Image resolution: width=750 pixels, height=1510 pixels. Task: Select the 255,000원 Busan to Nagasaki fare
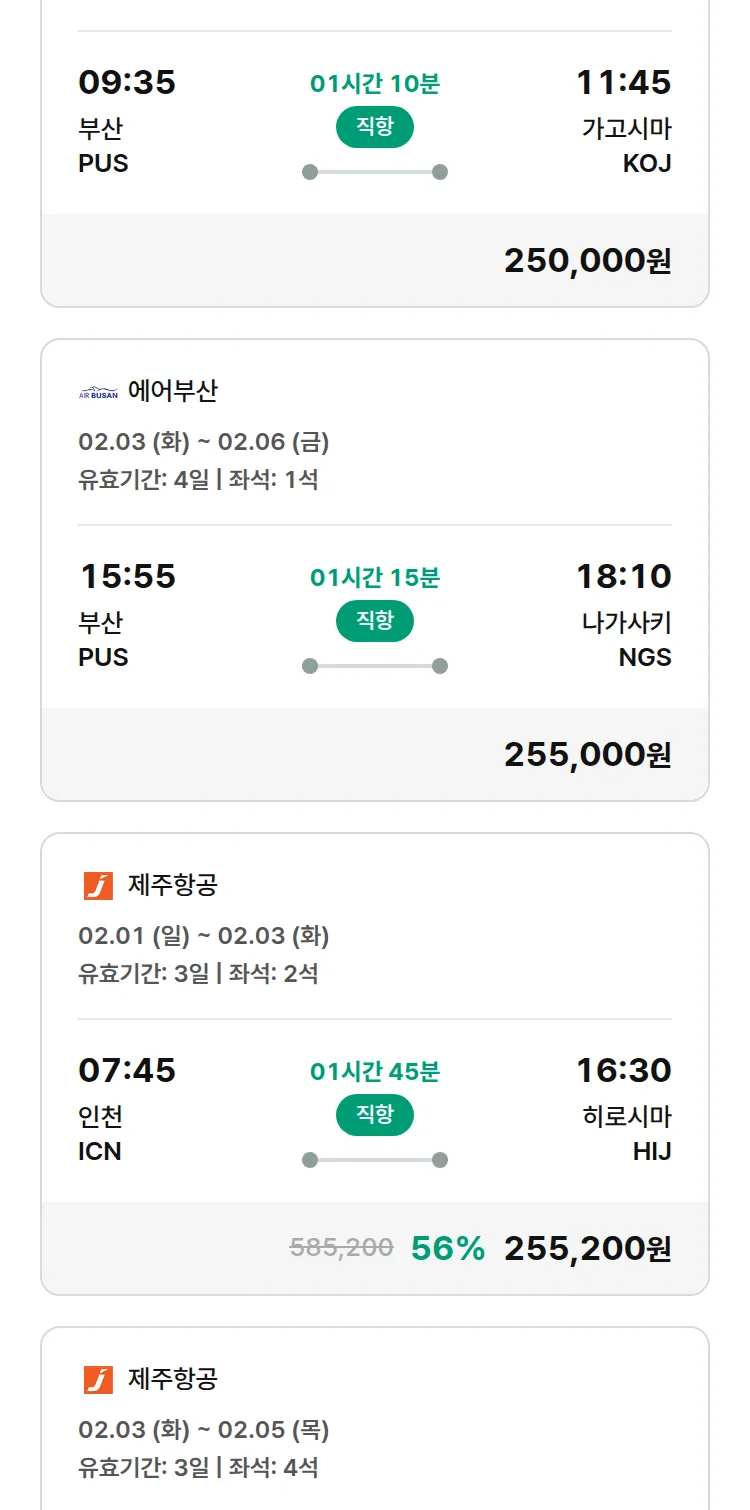pyautogui.click(x=587, y=754)
